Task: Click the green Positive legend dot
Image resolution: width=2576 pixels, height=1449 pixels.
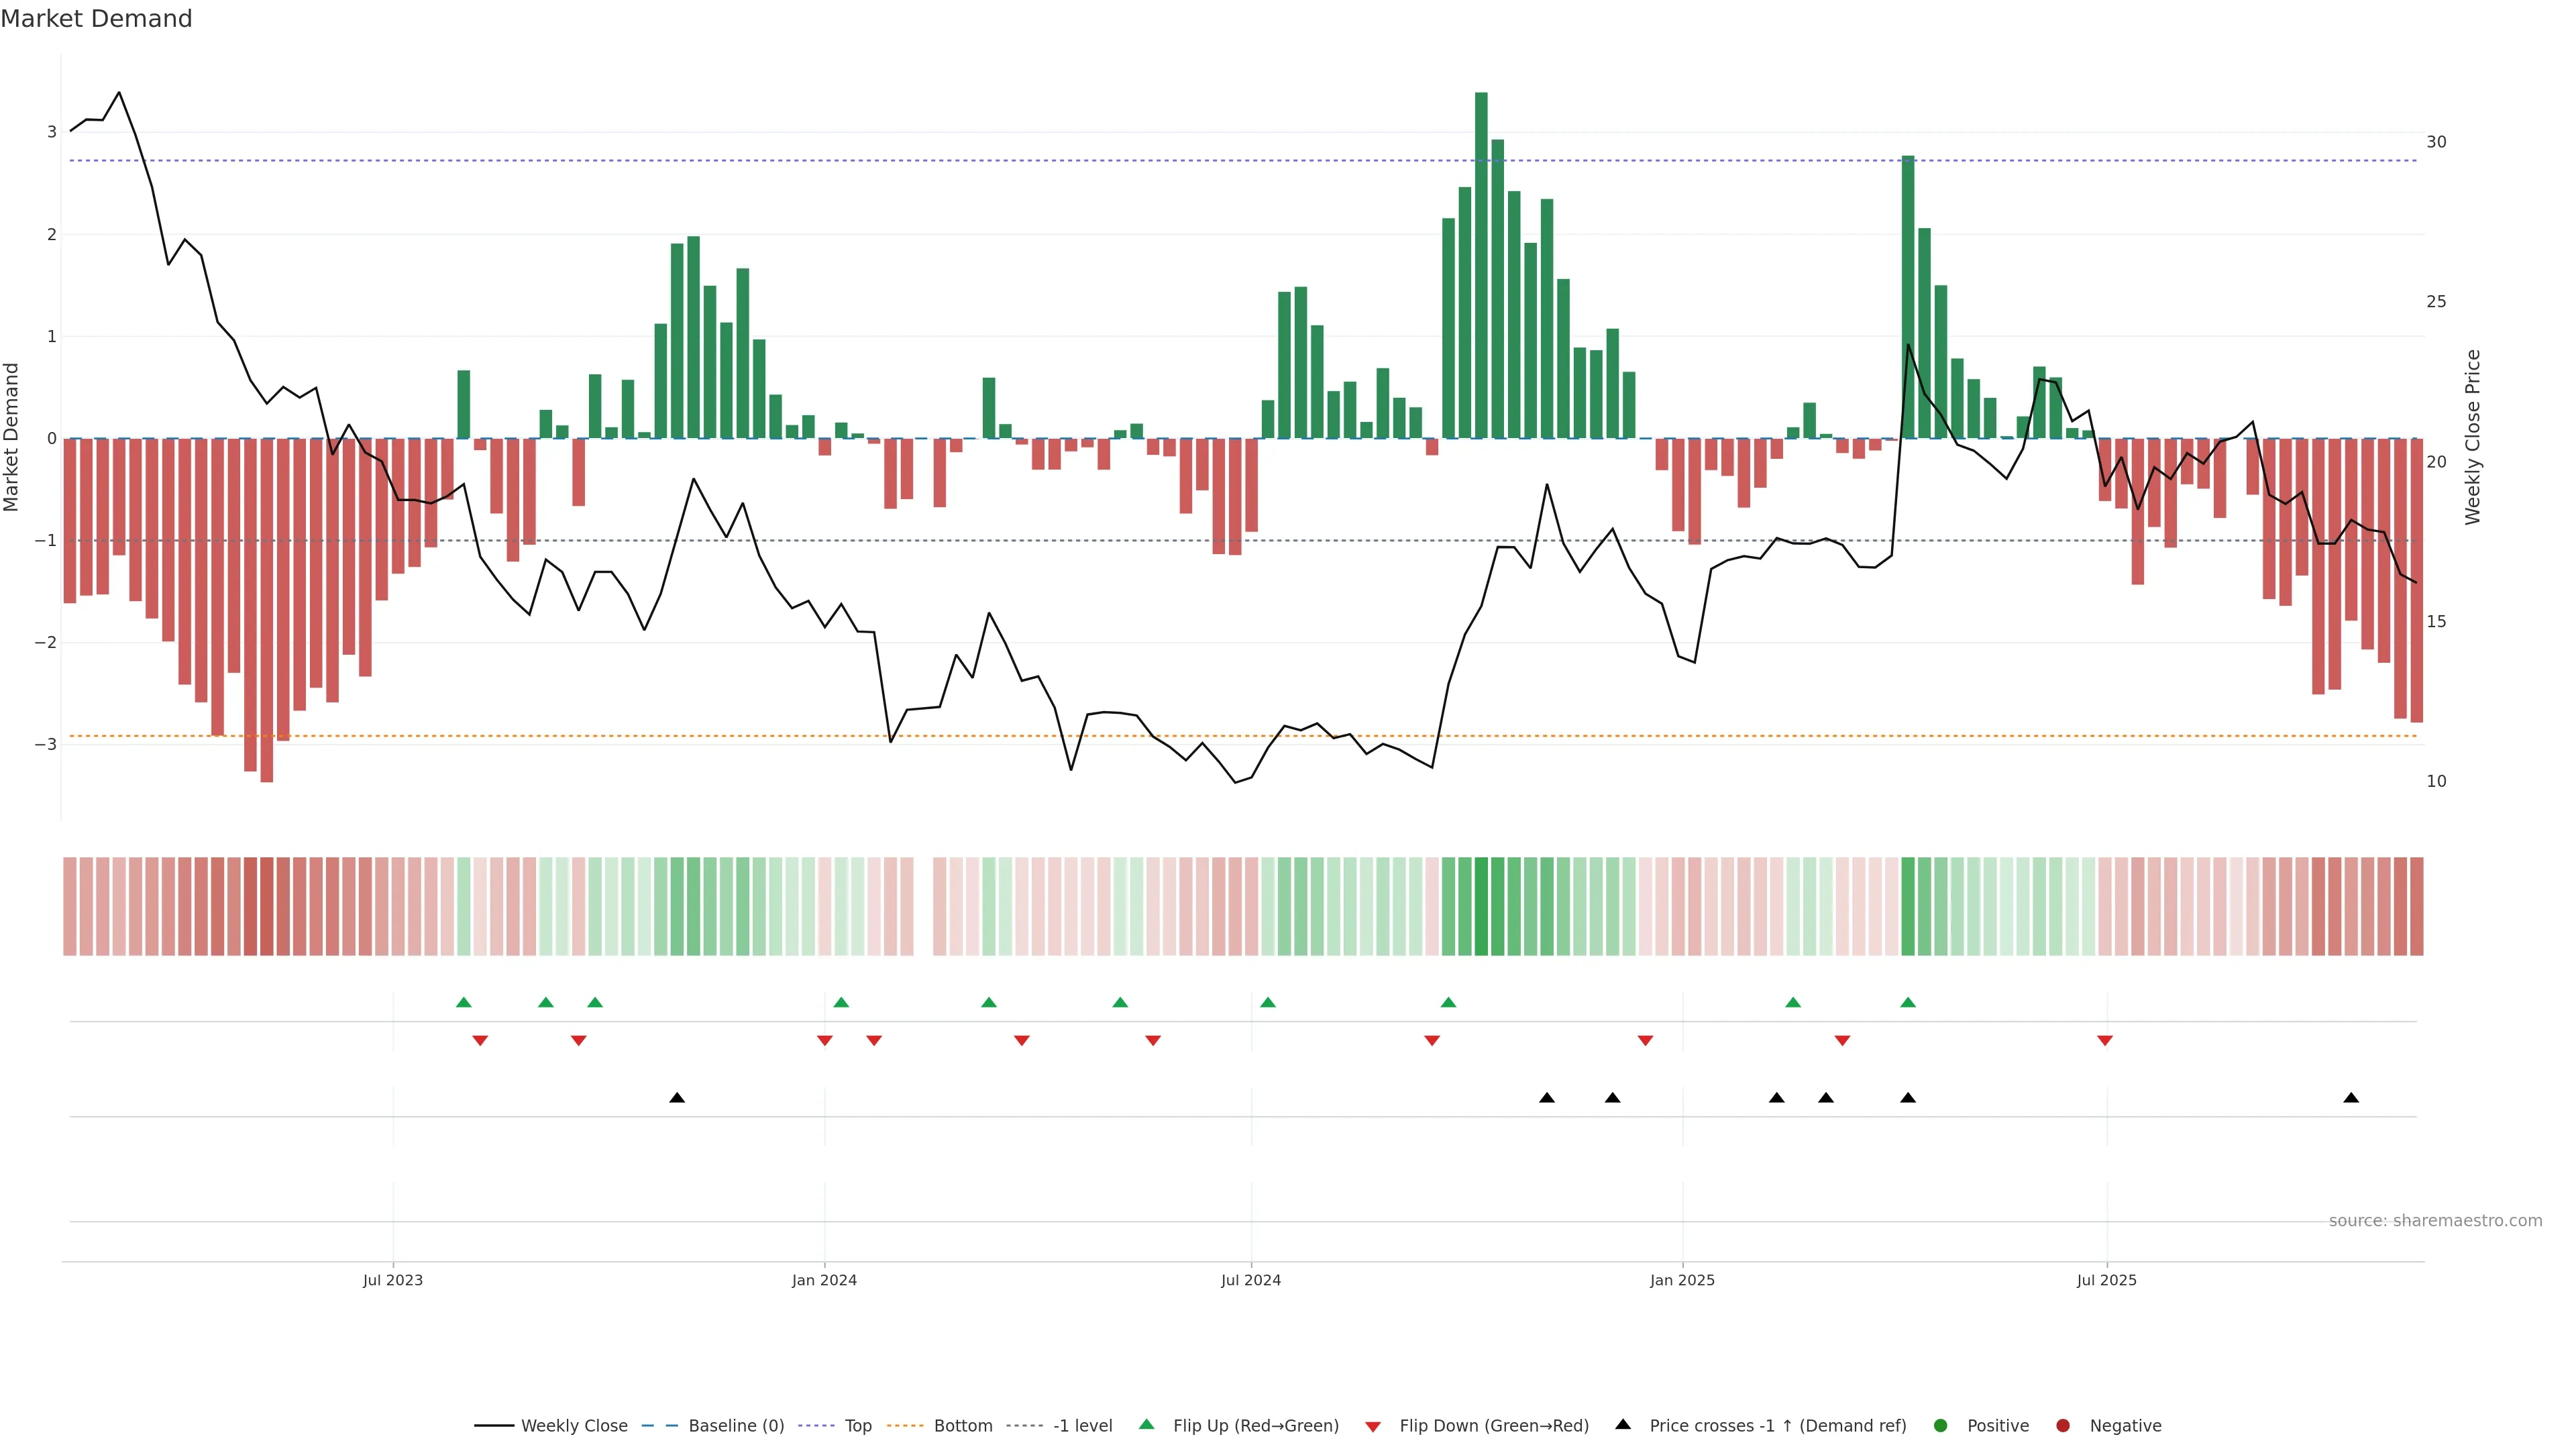Action: click(1941, 1426)
